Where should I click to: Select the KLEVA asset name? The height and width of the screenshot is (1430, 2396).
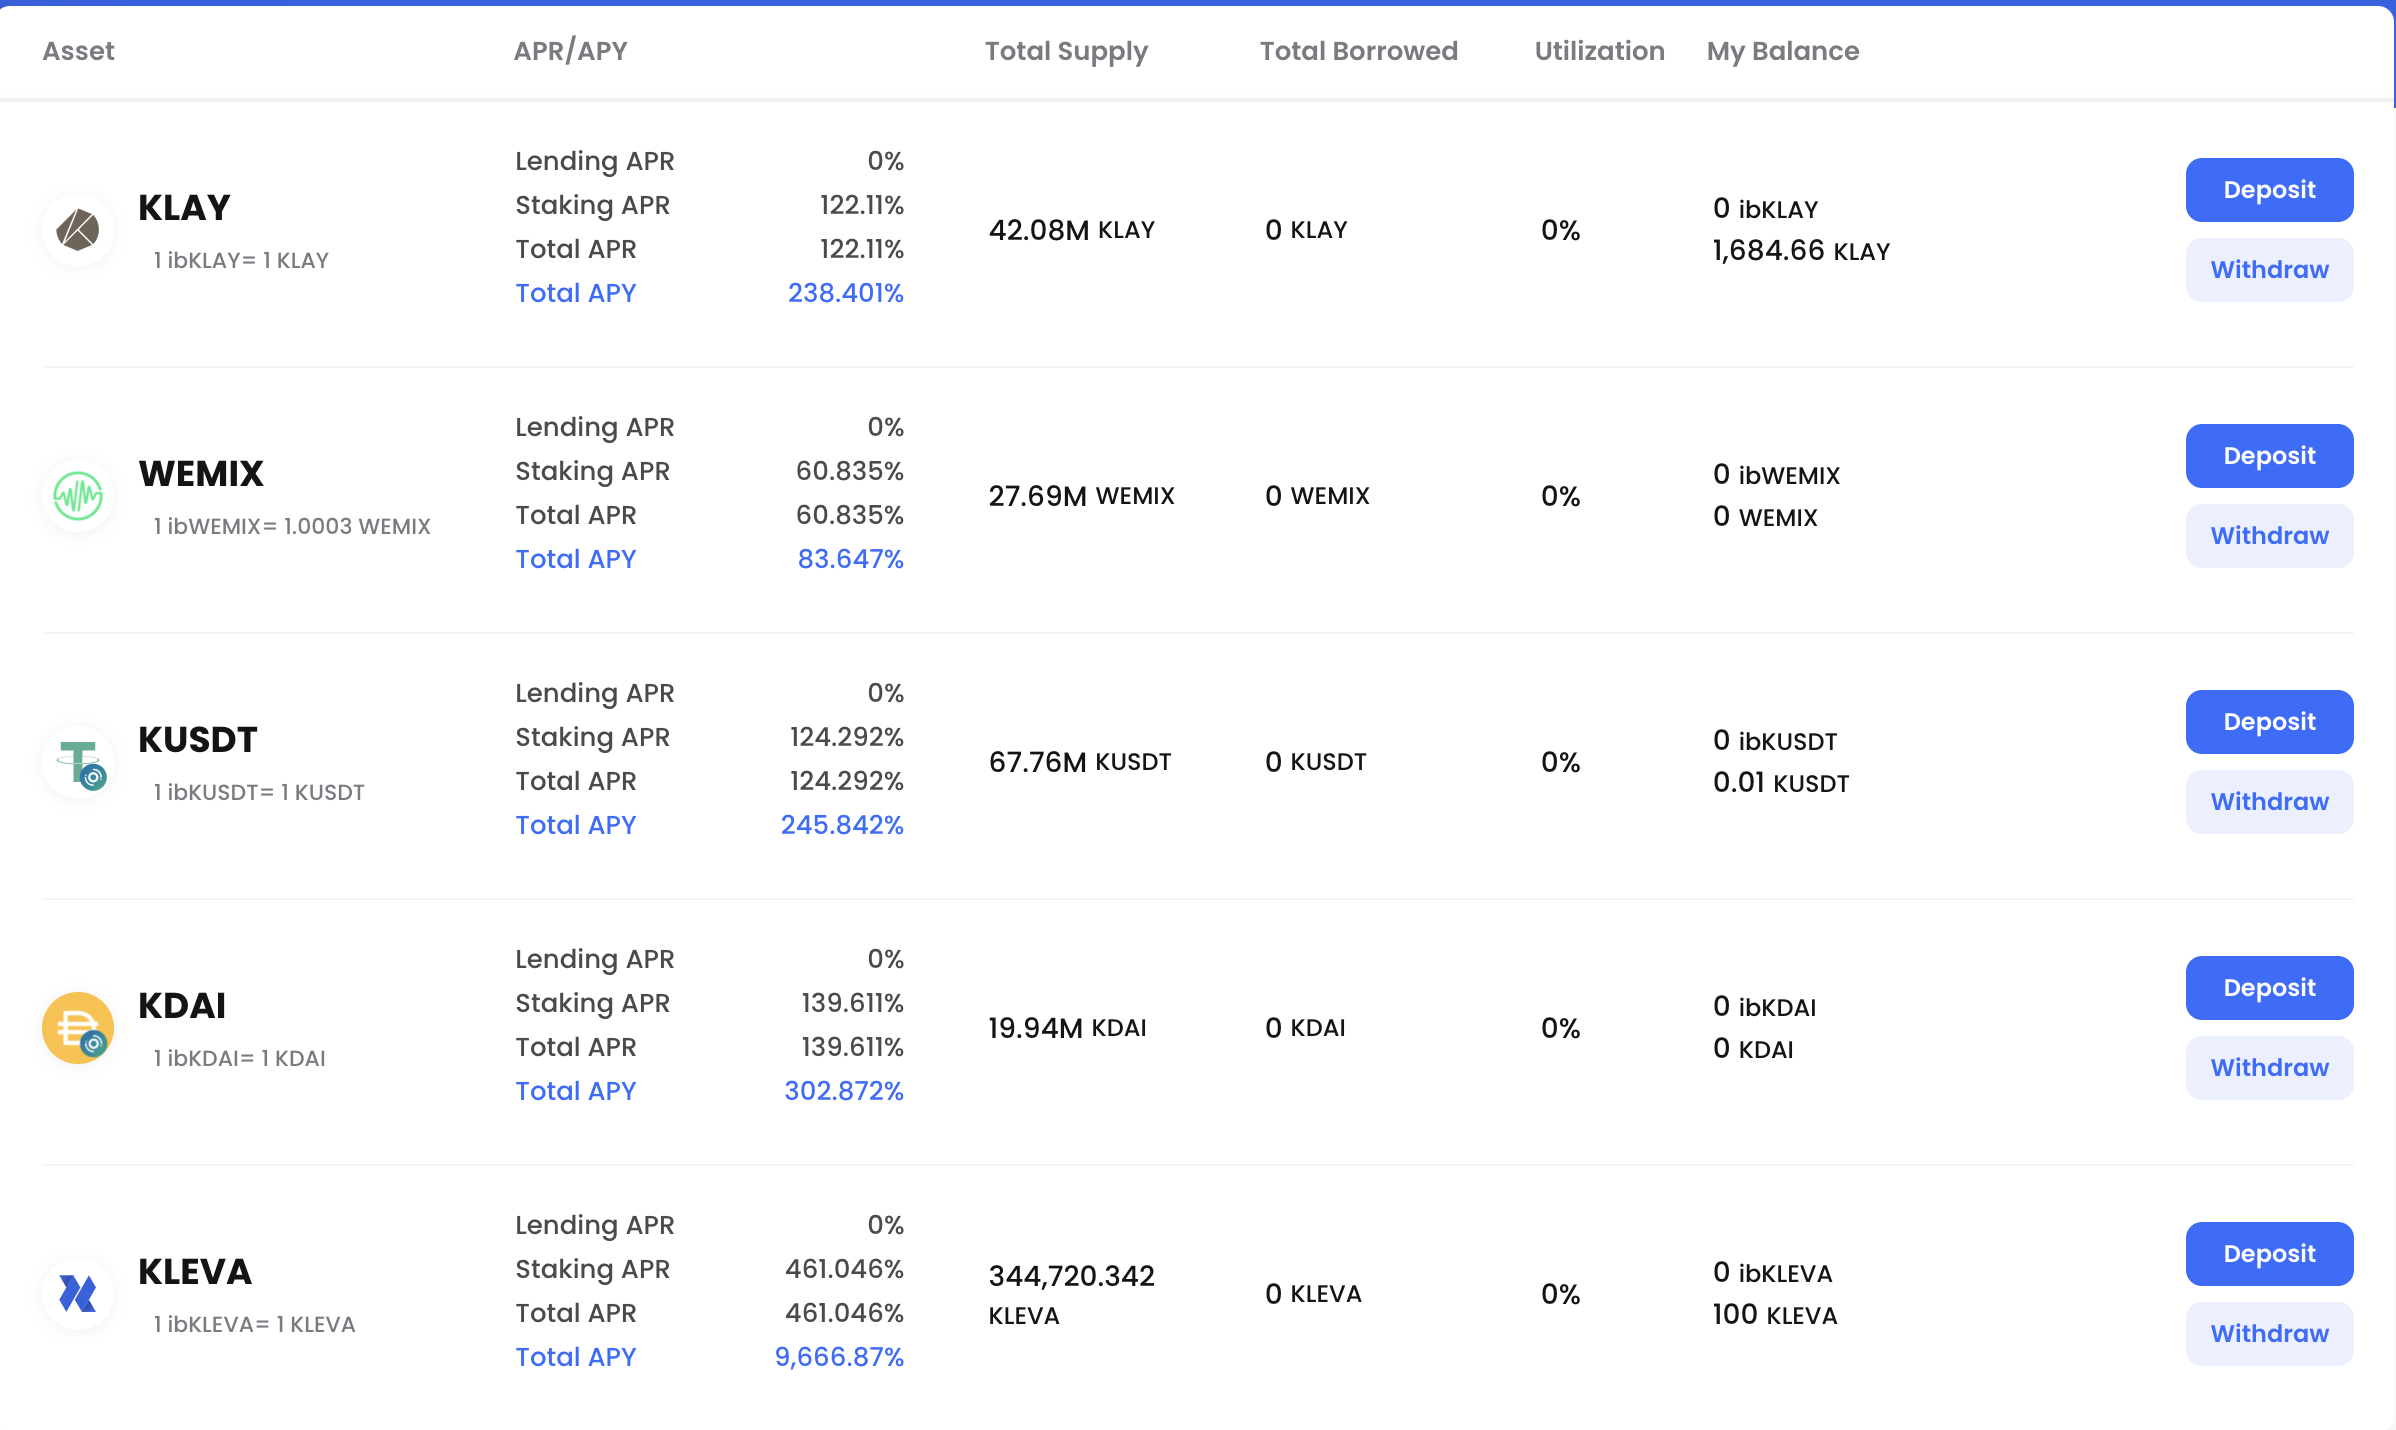coord(195,1272)
